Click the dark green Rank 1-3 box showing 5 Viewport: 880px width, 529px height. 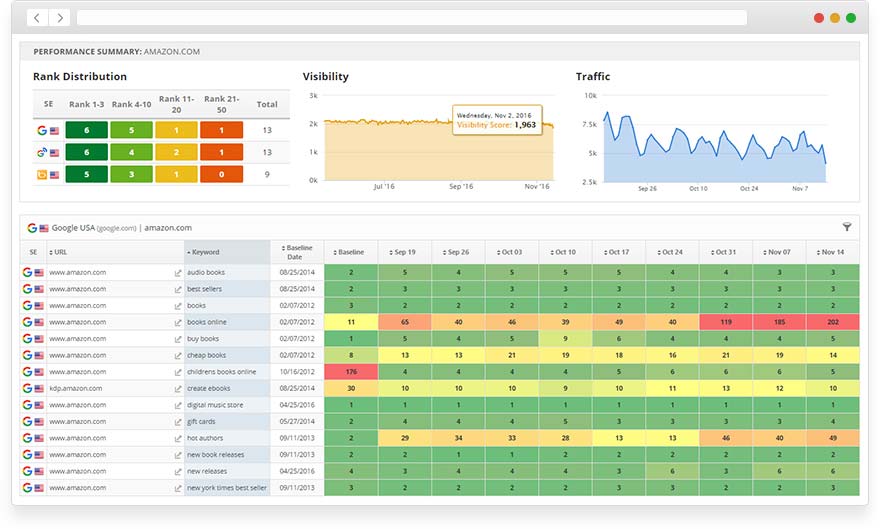(86, 175)
